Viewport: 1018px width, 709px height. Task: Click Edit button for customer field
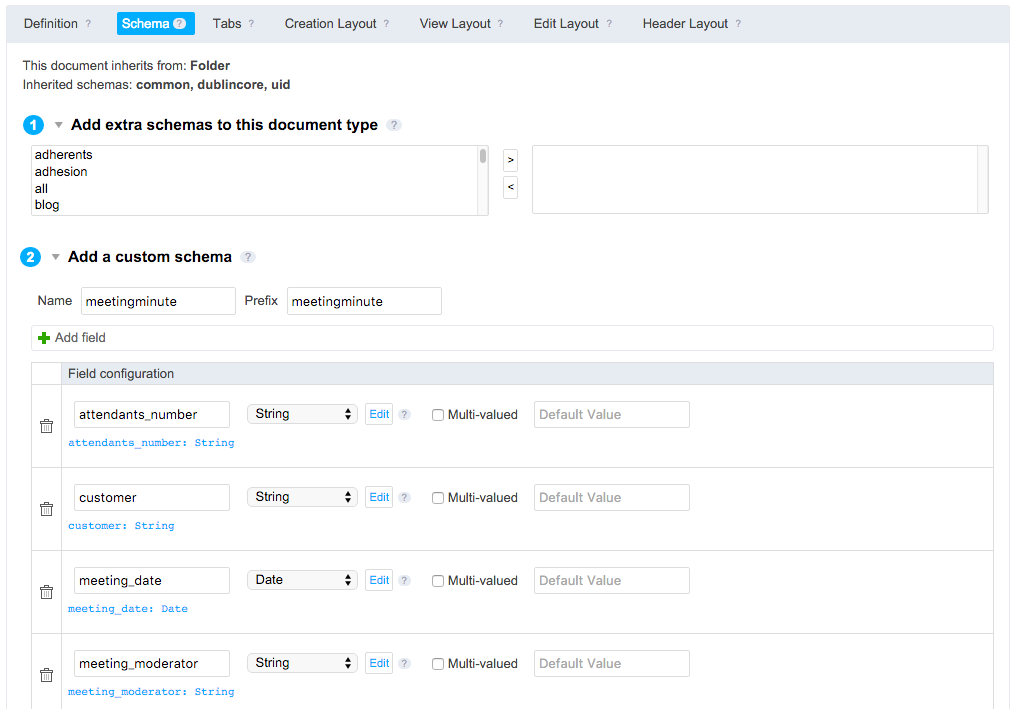379,497
